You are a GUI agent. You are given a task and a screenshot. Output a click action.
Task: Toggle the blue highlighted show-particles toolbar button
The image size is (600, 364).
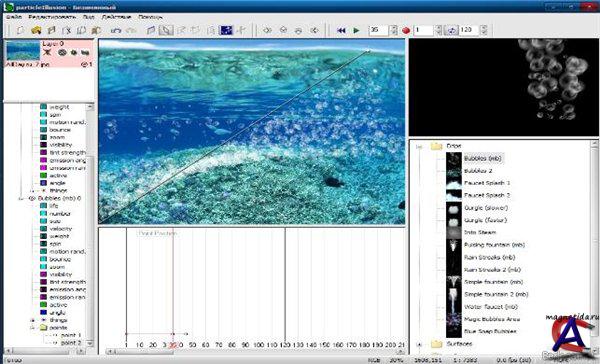click(x=226, y=30)
